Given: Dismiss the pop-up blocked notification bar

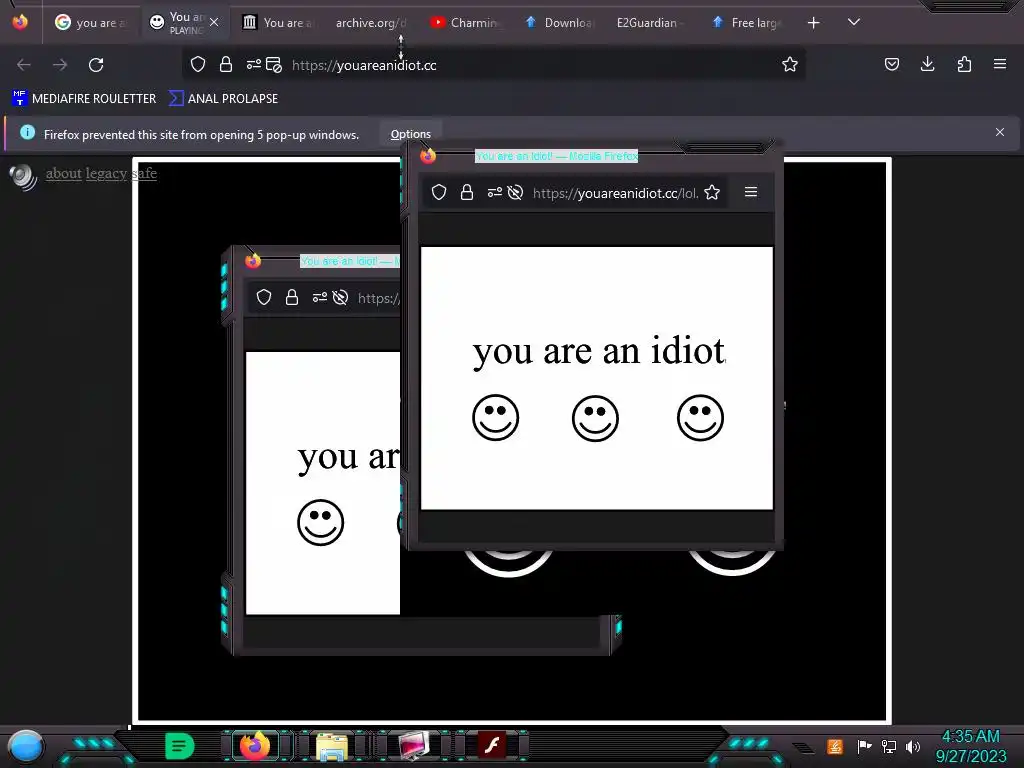Looking at the screenshot, I should click(x=1000, y=132).
